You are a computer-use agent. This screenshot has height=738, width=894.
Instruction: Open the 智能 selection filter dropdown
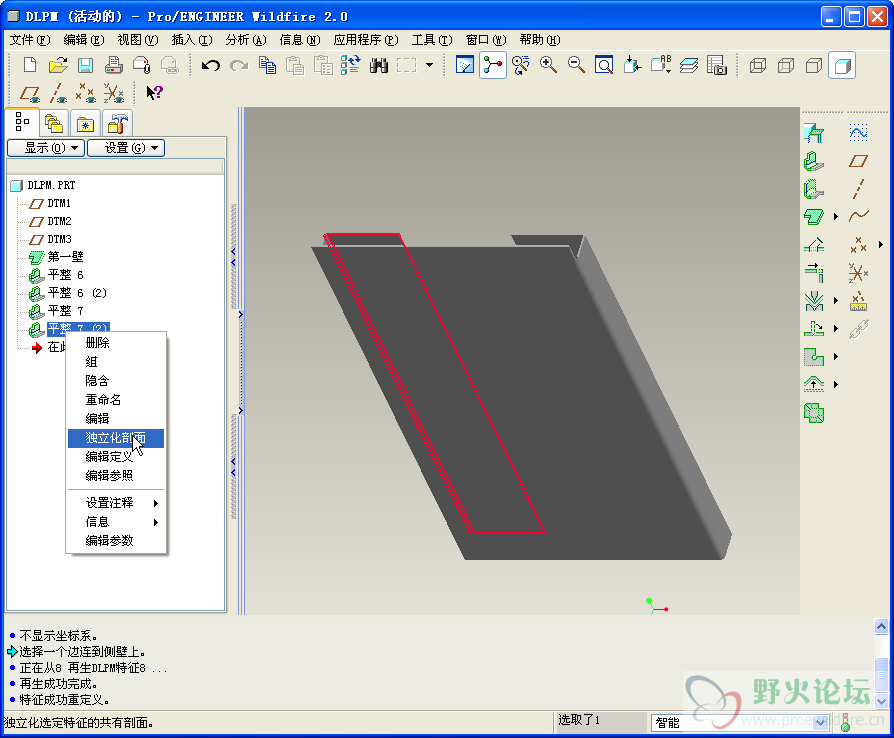821,723
